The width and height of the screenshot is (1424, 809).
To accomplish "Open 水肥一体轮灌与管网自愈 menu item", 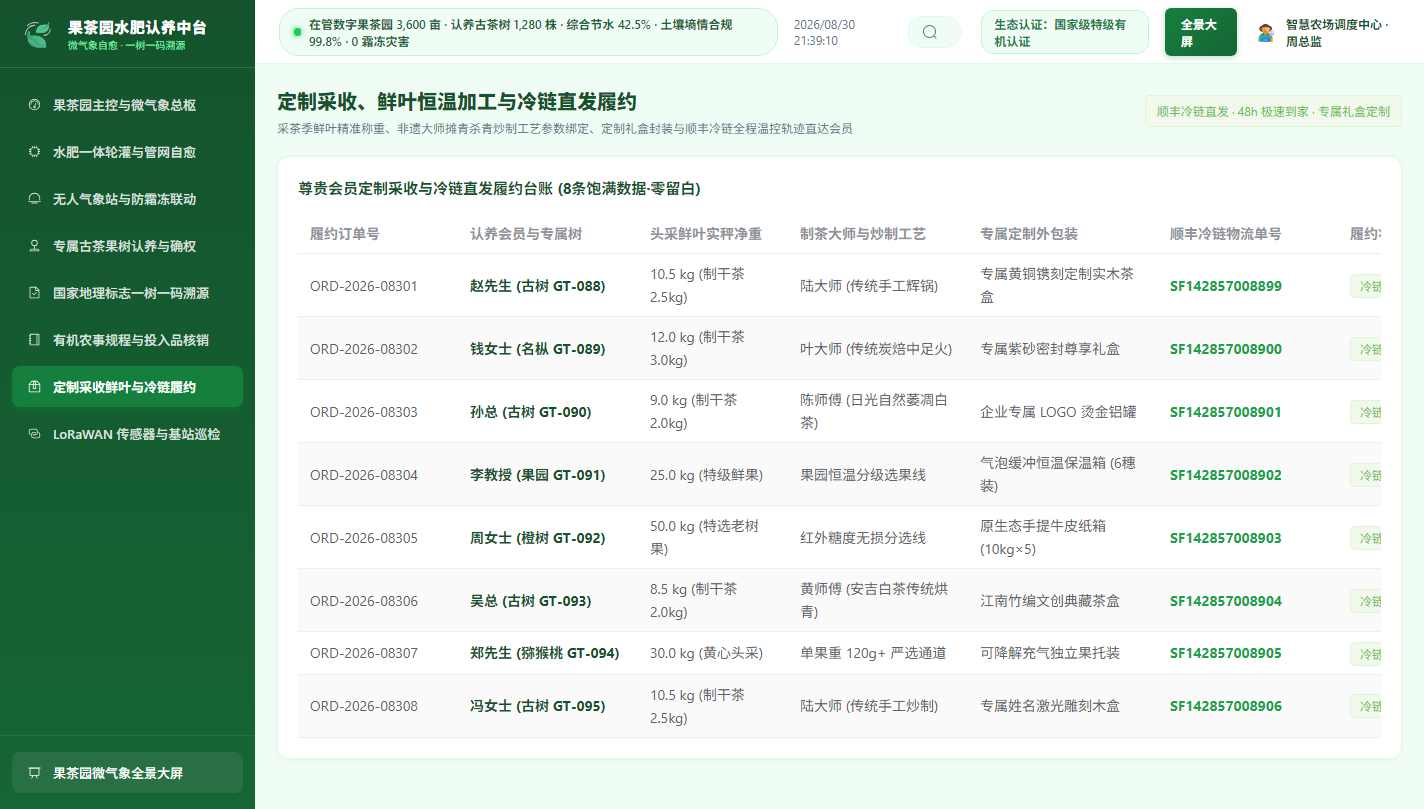I will coord(127,152).
